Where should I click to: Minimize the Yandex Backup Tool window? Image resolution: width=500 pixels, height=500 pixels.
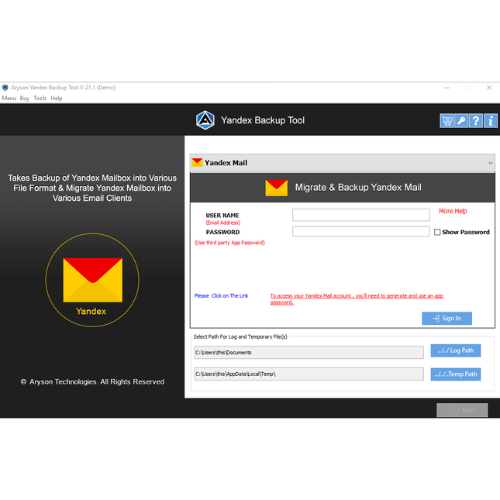[447, 88]
